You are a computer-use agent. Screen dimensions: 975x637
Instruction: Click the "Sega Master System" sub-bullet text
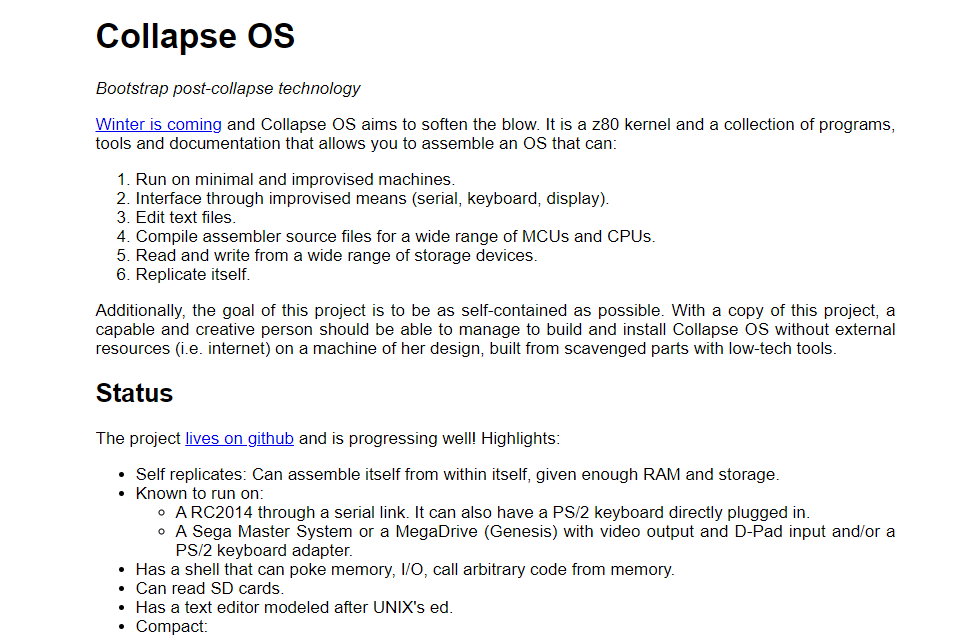pyautogui.click(x=535, y=541)
